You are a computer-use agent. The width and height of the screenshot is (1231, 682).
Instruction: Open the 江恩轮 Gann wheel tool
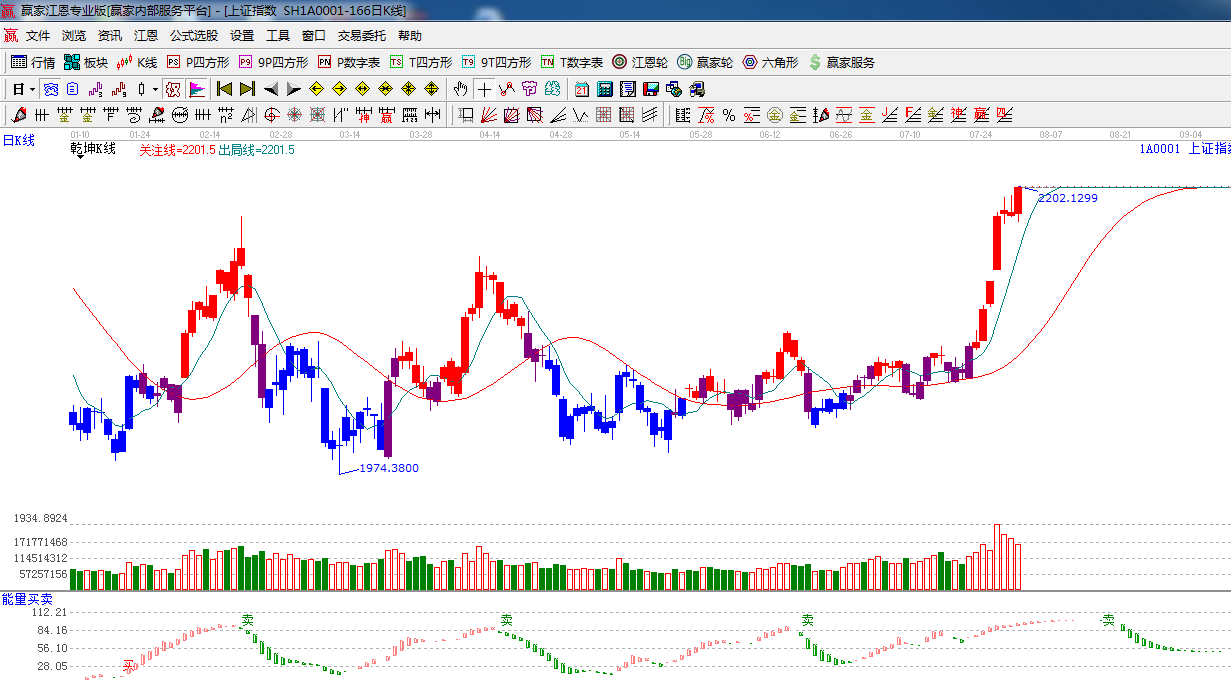pyautogui.click(x=640, y=62)
